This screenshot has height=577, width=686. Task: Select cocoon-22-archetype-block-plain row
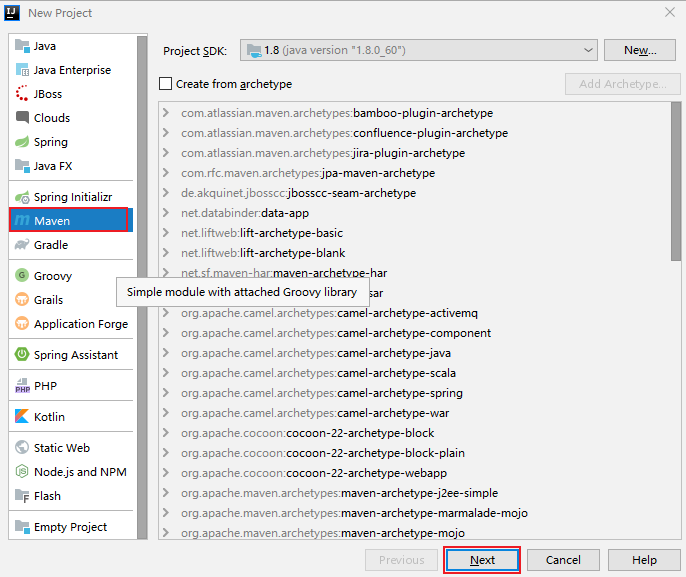coord(414,453)
